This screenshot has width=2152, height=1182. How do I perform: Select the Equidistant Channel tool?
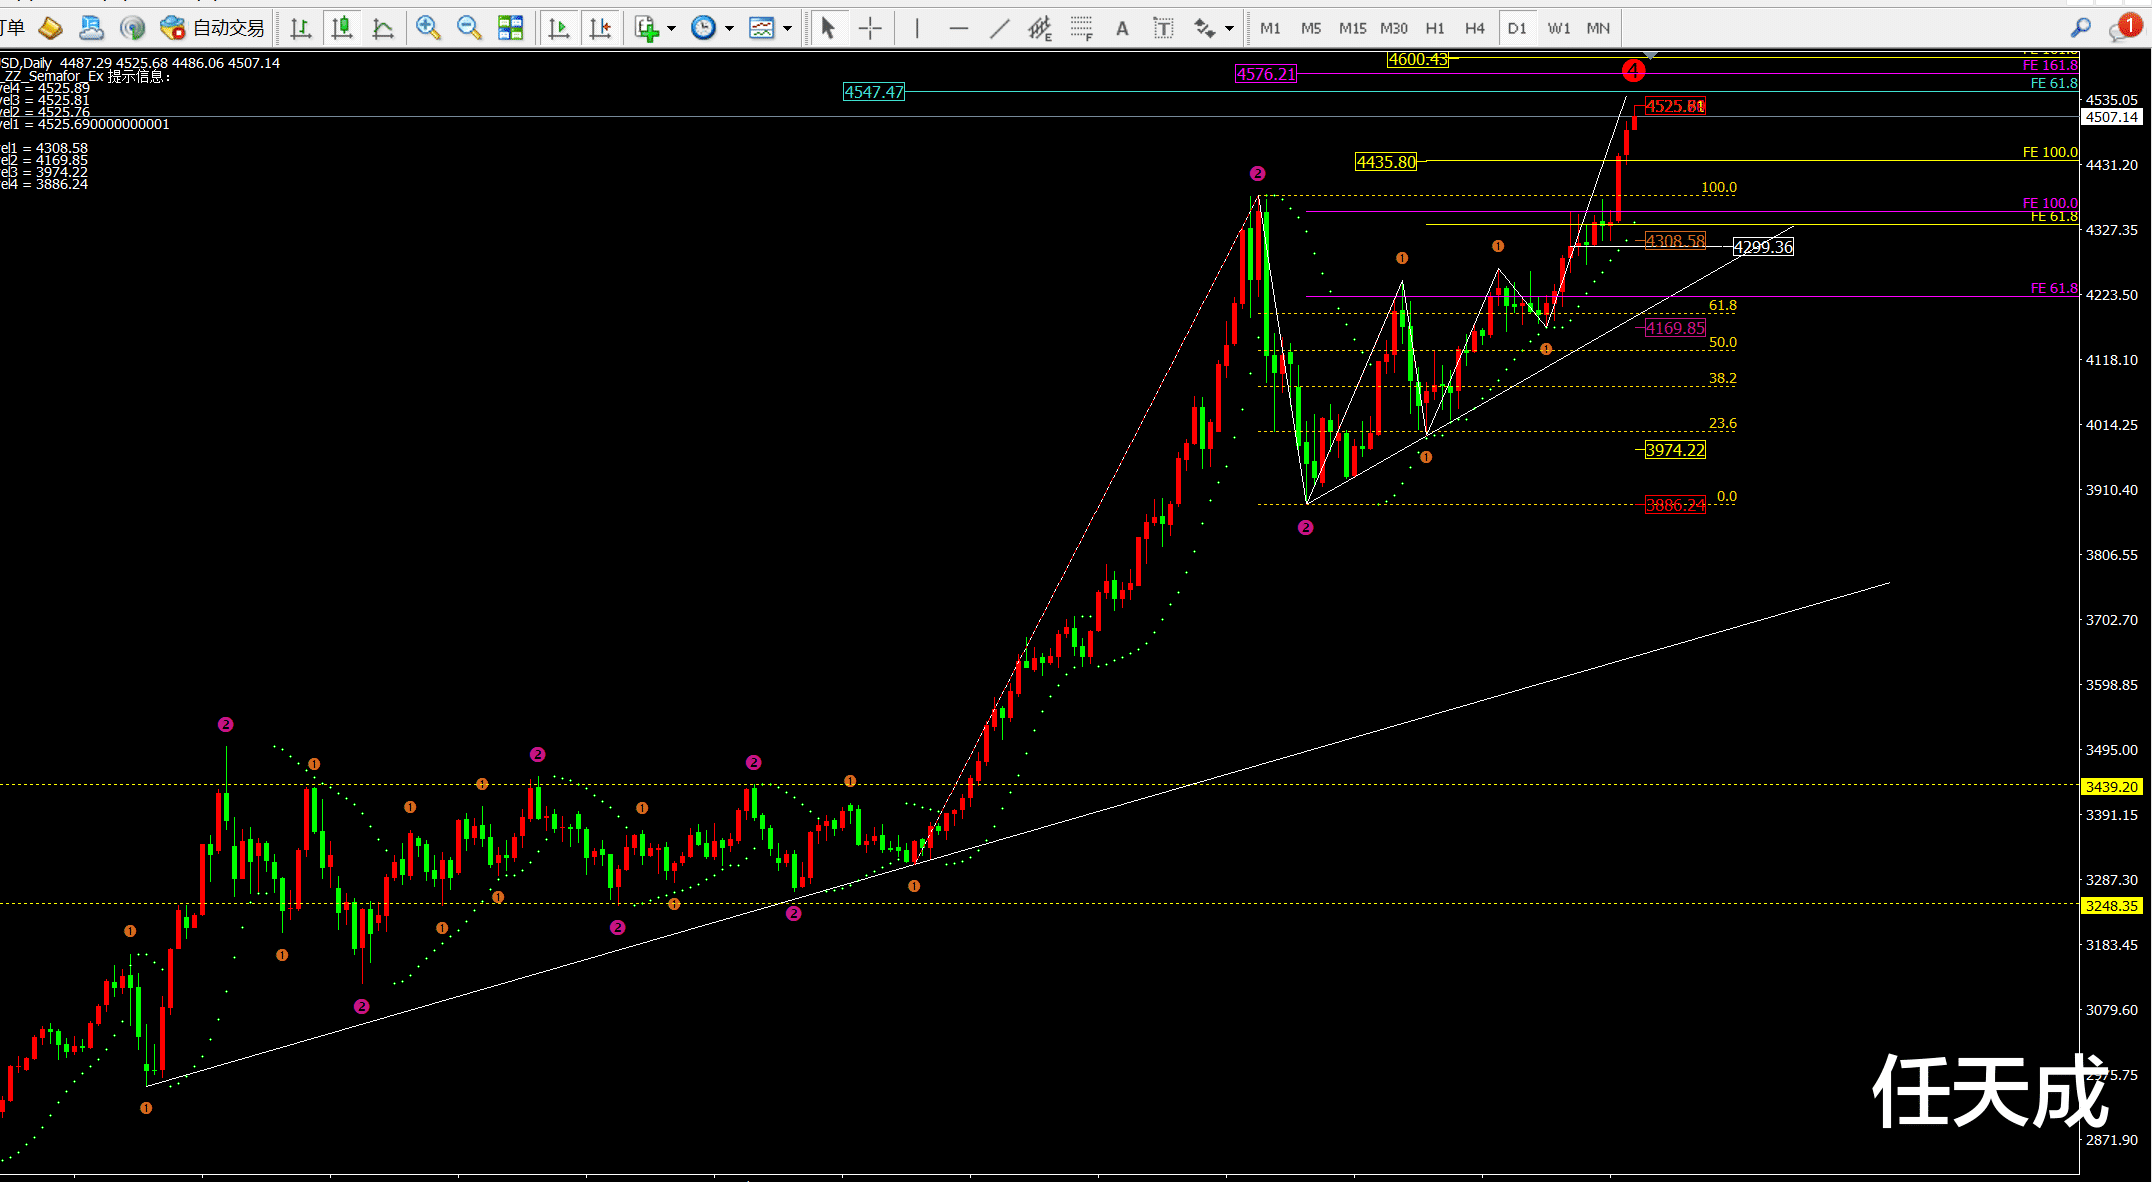[1040, 28]
